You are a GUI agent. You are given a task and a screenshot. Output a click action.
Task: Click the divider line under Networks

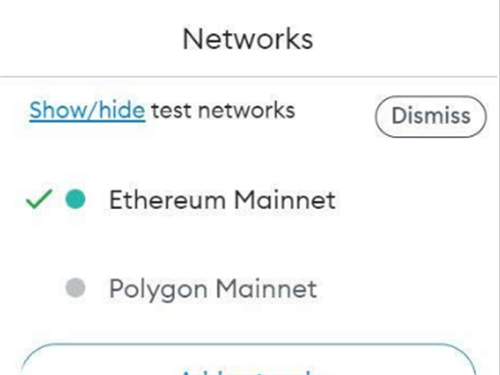[248, 77]
